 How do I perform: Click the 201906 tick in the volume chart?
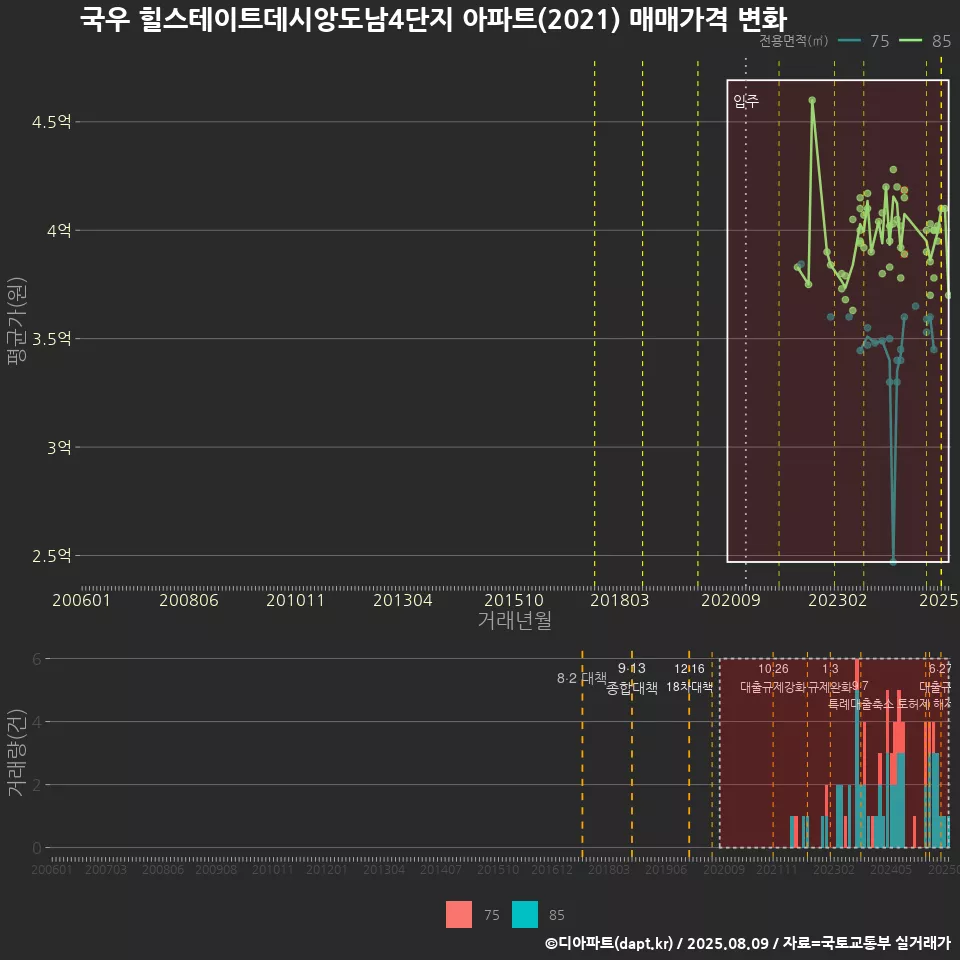[x=666, y=869]
